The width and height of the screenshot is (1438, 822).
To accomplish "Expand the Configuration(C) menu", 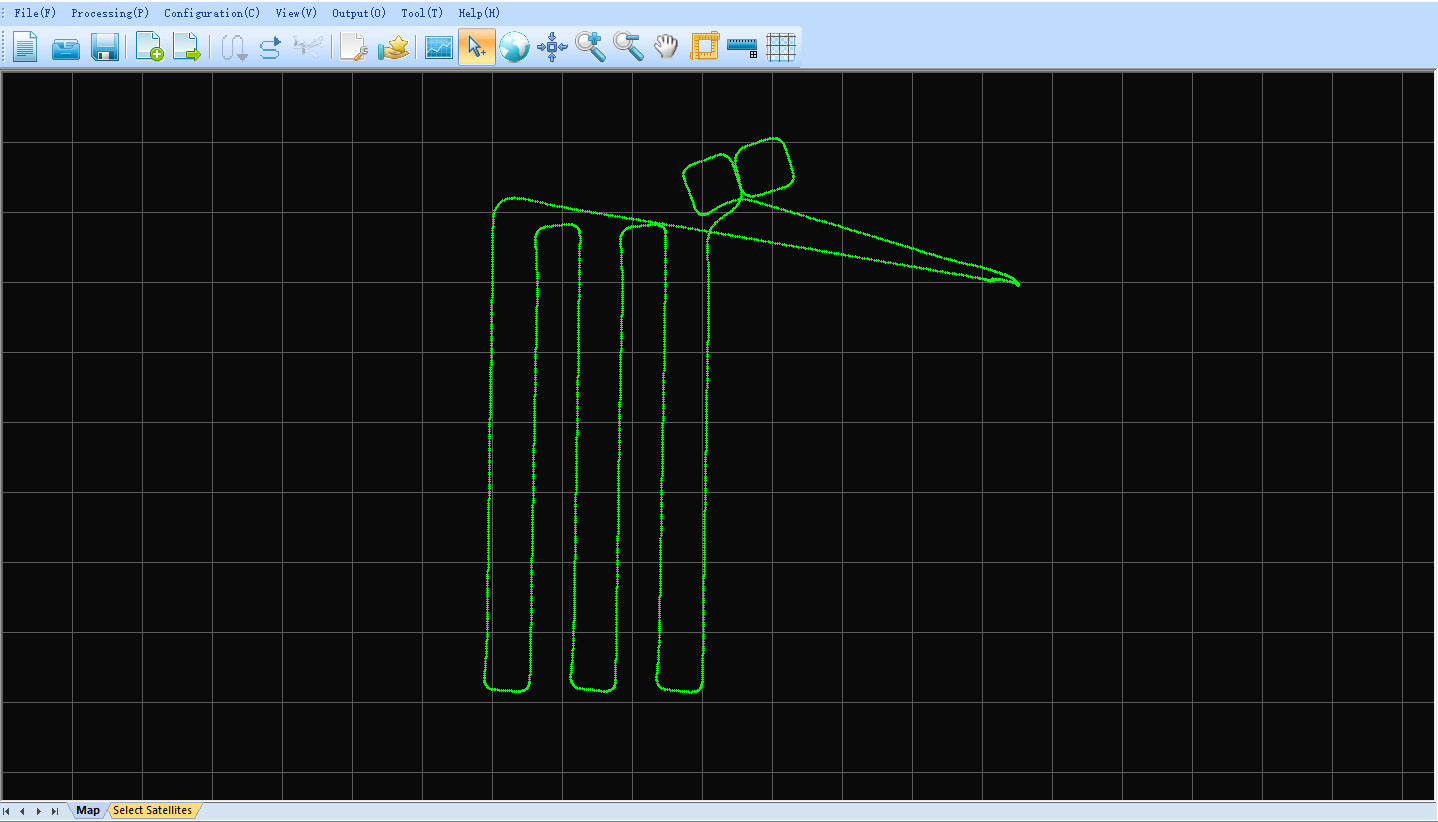I will (212, 13).
